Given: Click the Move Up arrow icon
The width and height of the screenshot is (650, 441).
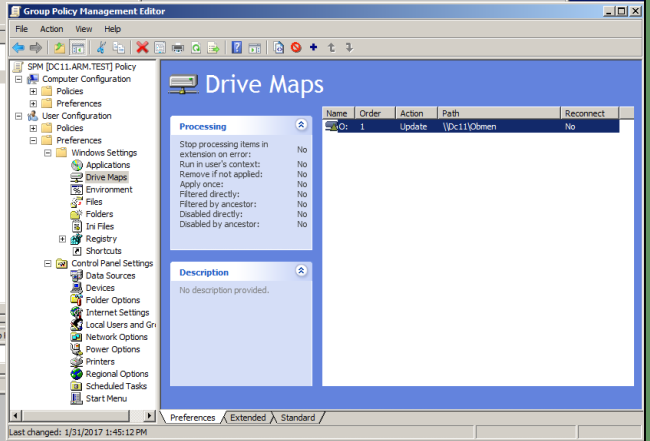Looking at the screenshot, I should pos(331,48).
